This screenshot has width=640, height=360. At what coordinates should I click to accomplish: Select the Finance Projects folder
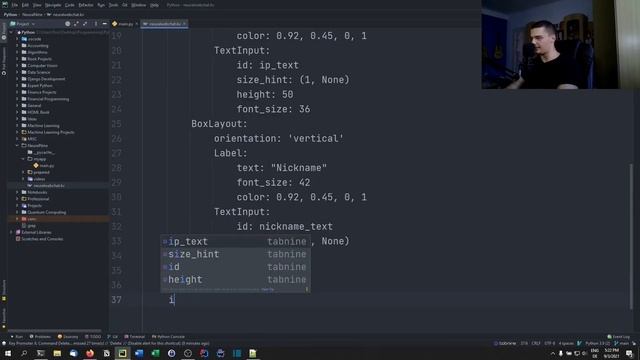(42, 92)
